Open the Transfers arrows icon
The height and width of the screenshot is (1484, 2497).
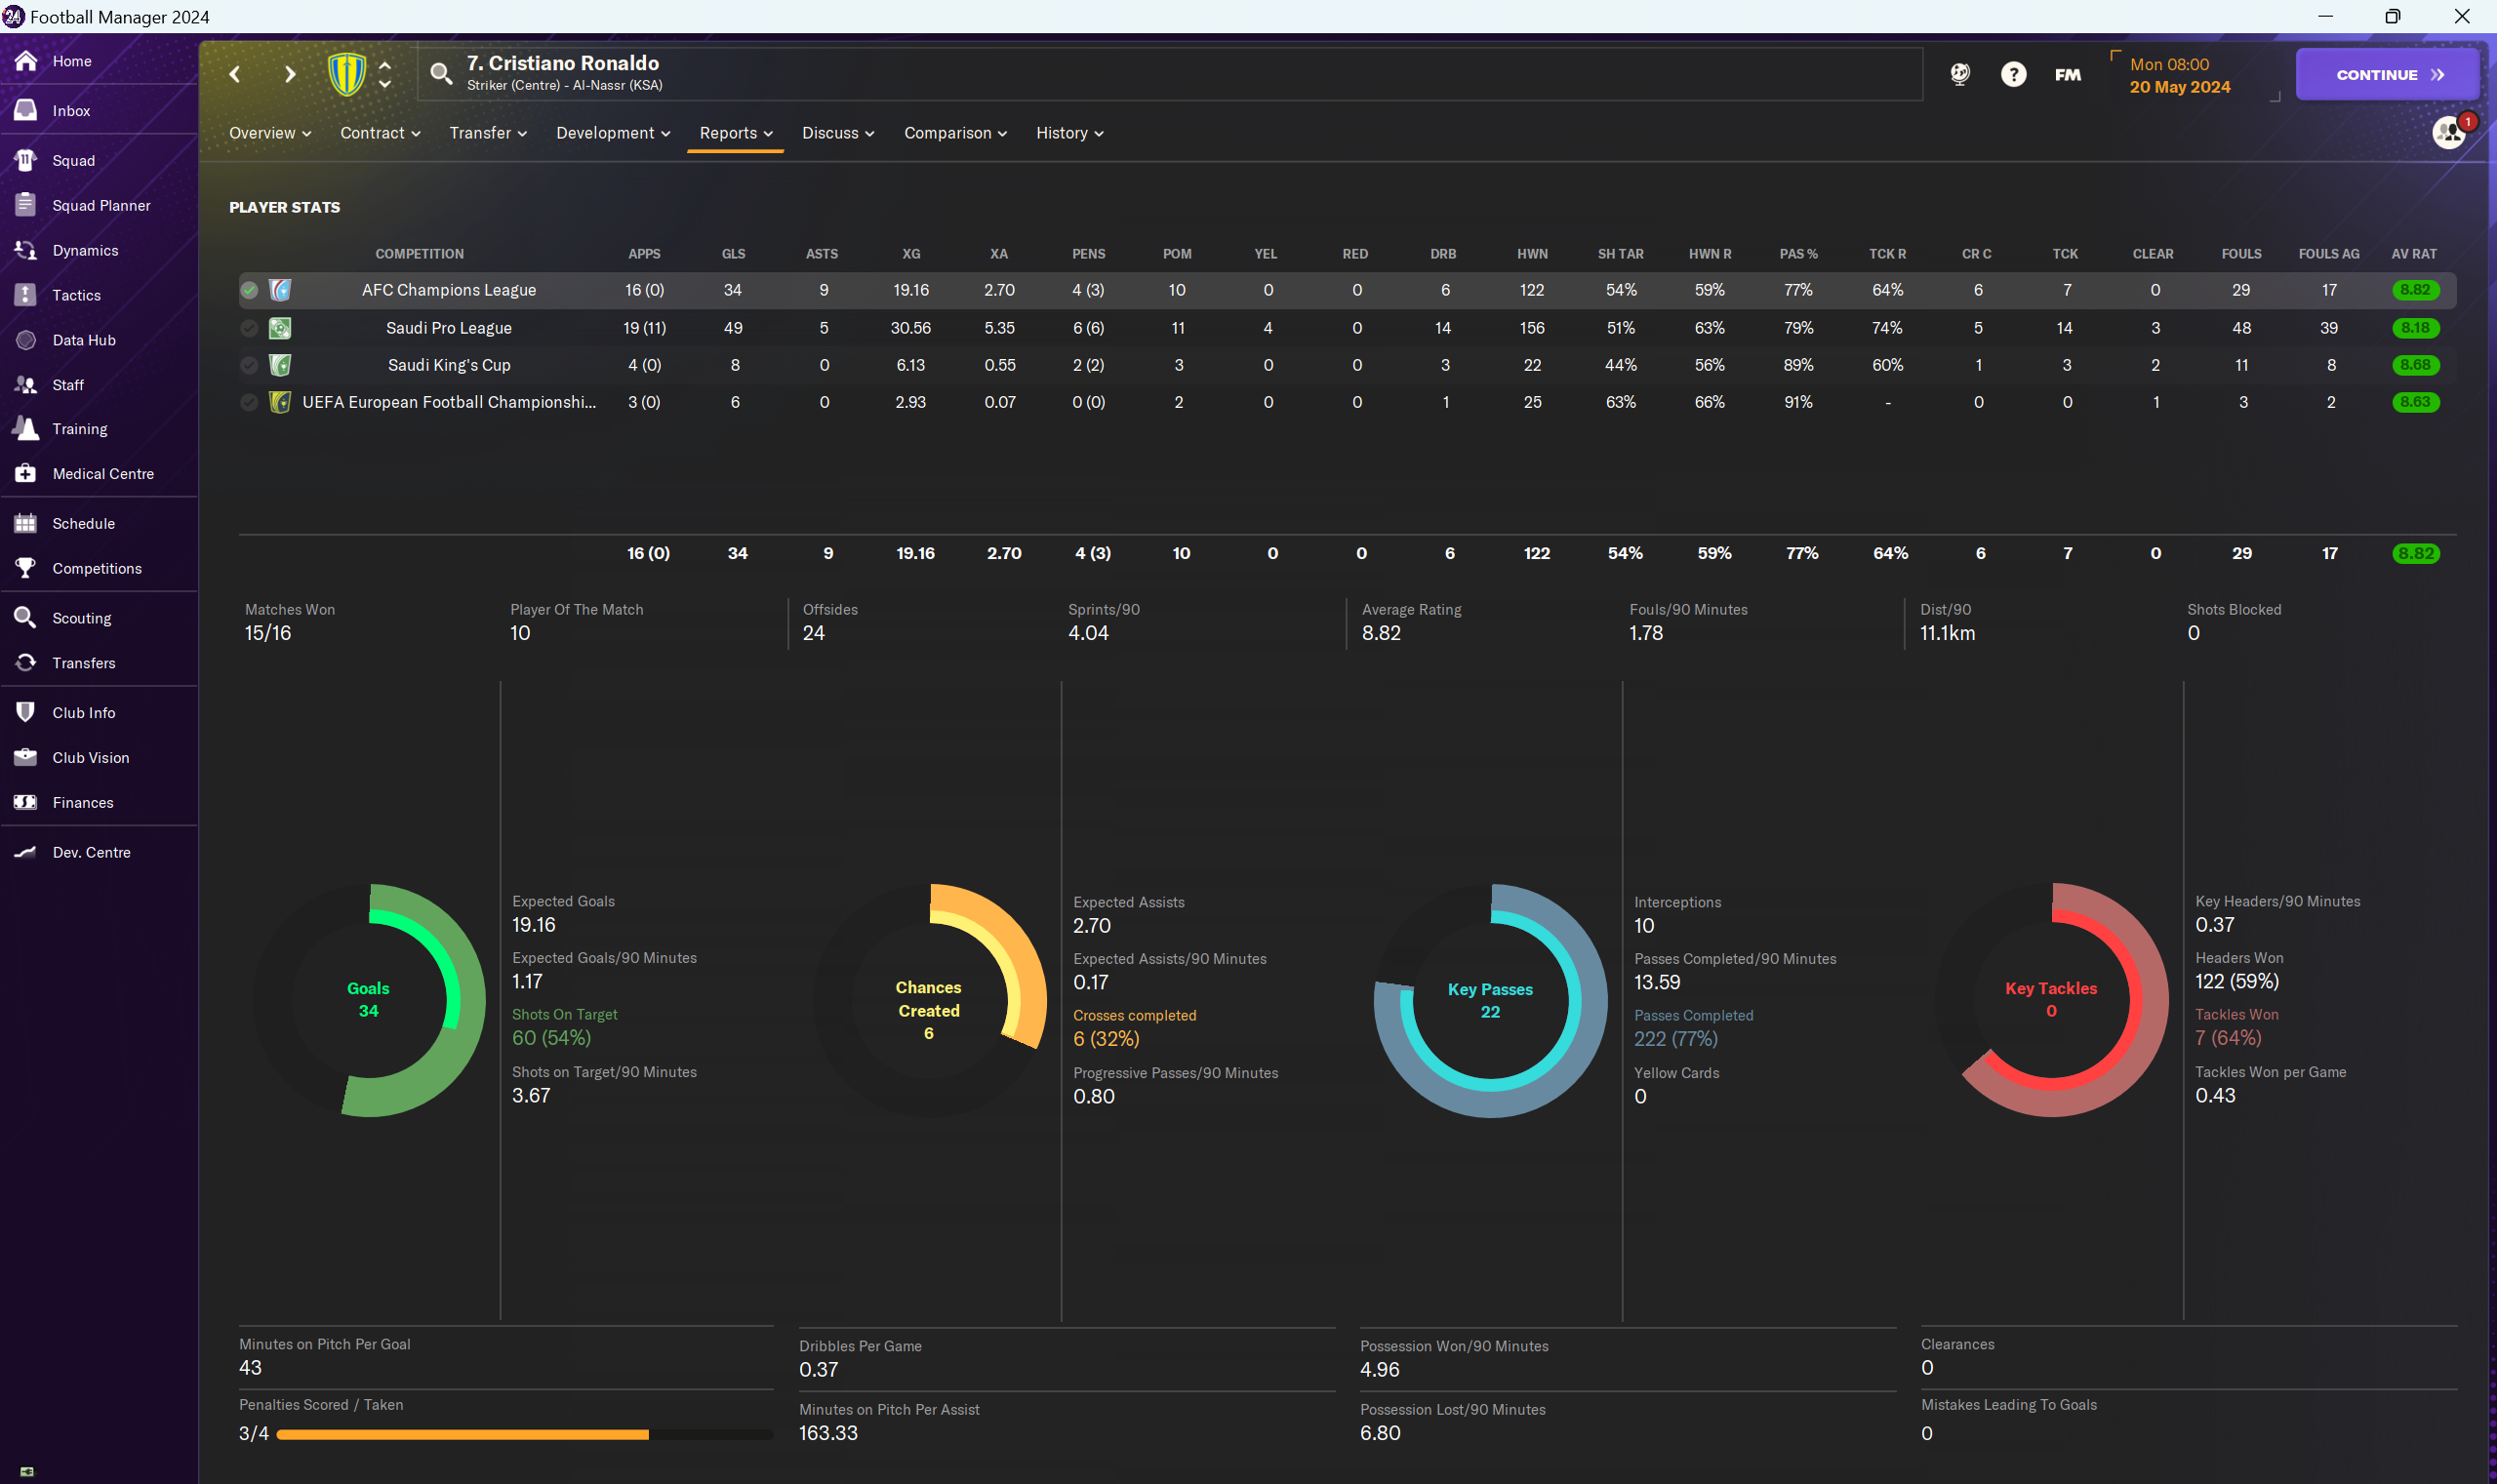pos(26,663)
